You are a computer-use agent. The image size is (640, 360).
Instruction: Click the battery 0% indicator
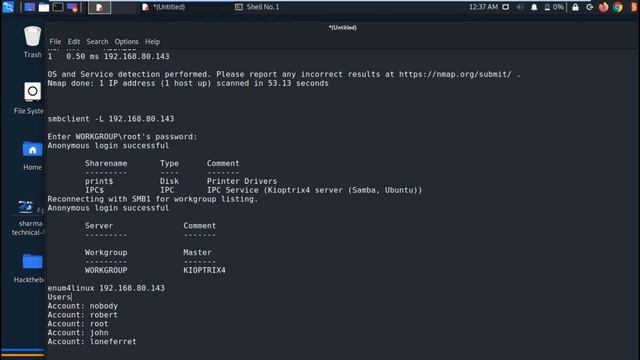tap(554, 7)
